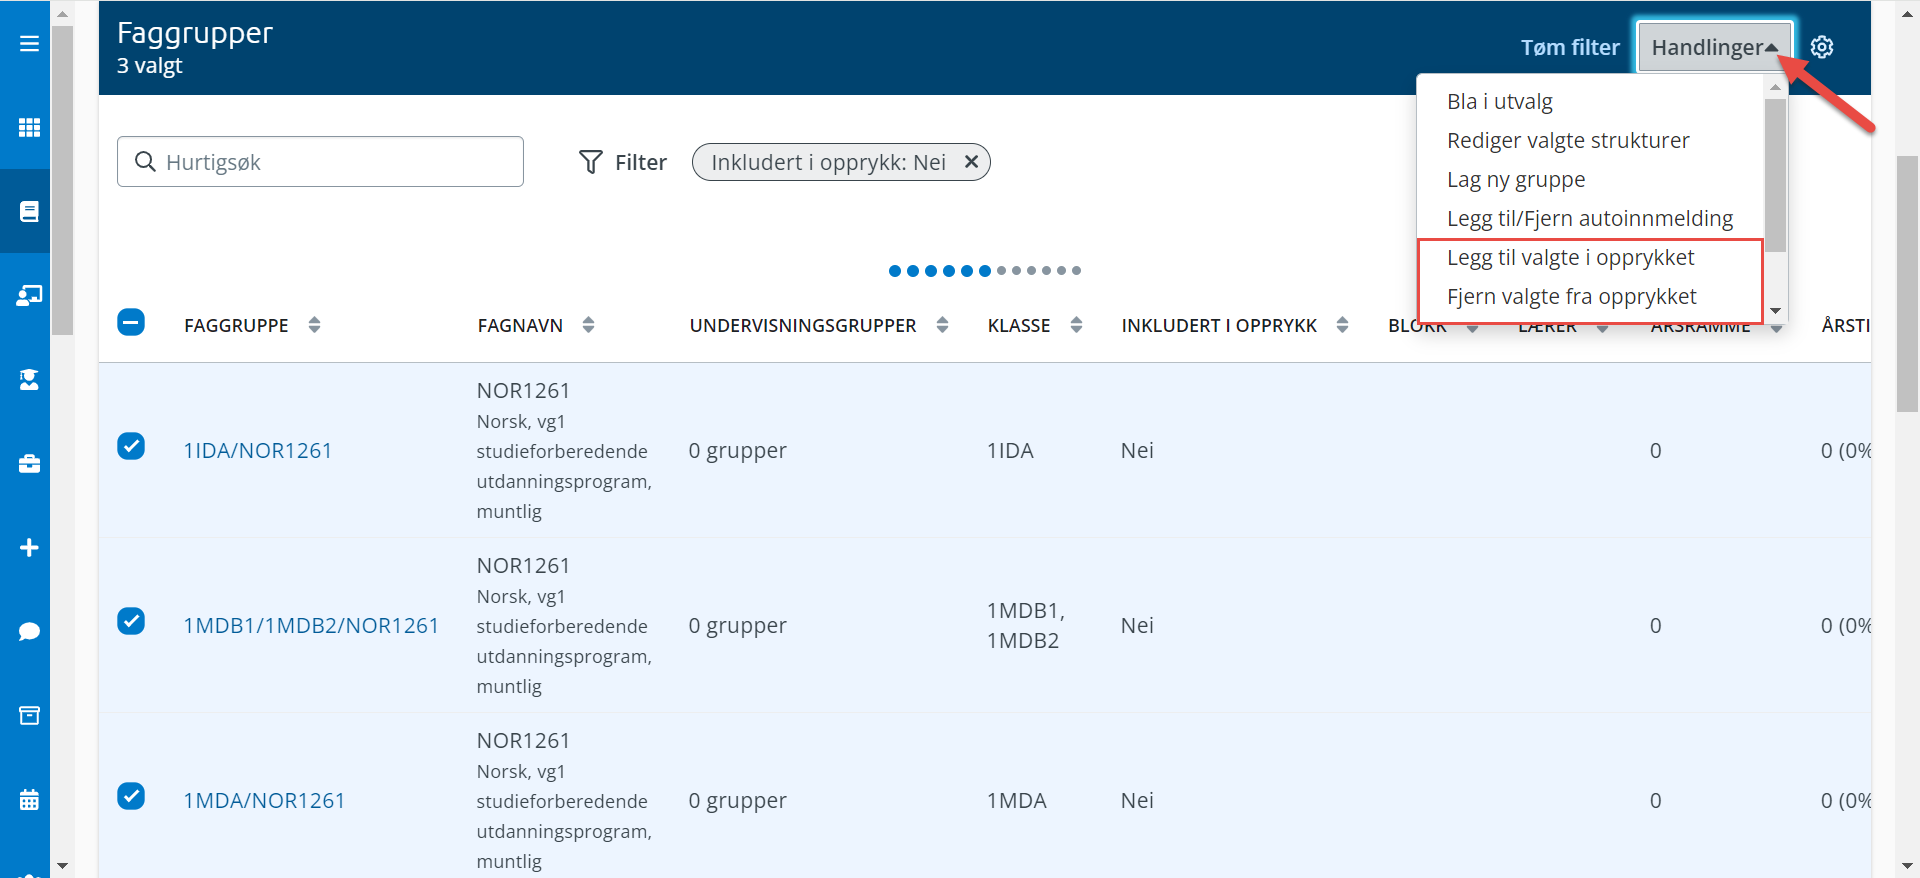This screenshot has width=1920, height=878.
Task: Choose 'Rediger valgte strukturer'
Action: coord(1568,141)
